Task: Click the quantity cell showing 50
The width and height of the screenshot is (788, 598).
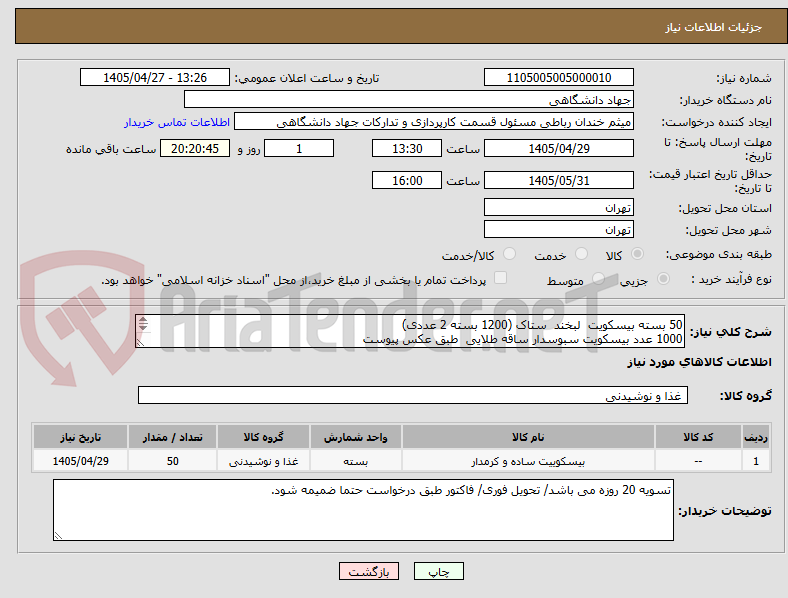Action: point(172,461)
